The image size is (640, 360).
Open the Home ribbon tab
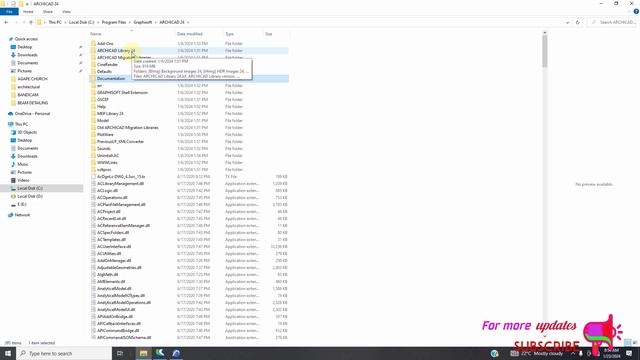tap(28, 12)
